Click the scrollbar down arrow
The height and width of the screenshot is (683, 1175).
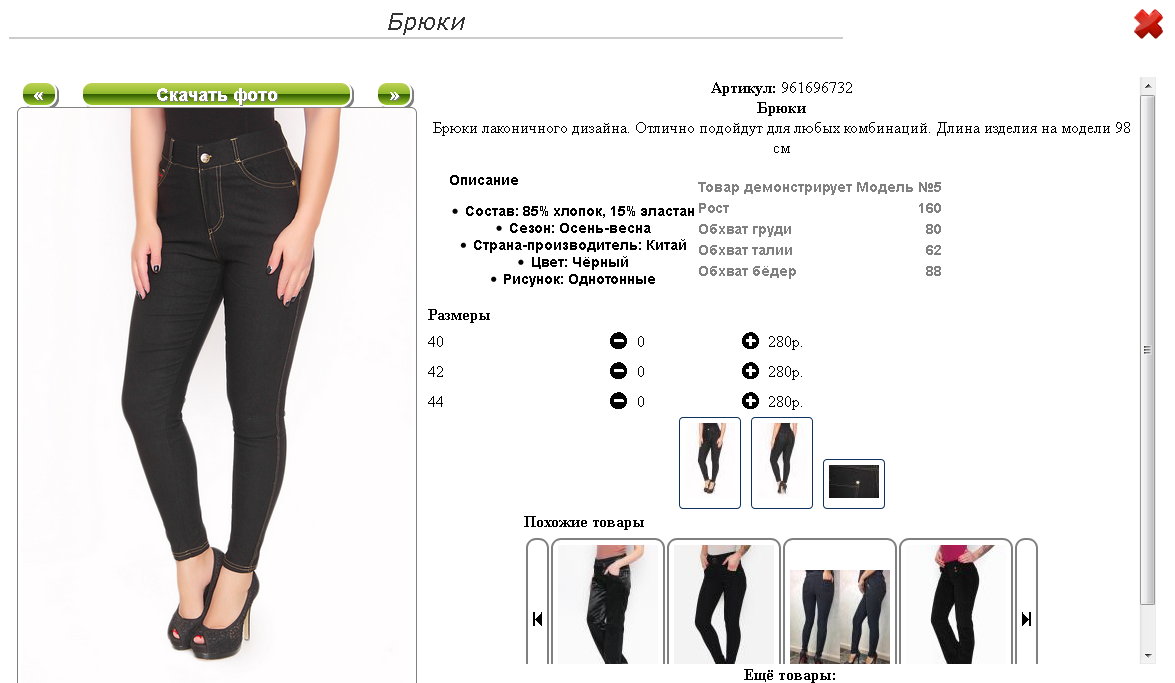[1148, 655]
